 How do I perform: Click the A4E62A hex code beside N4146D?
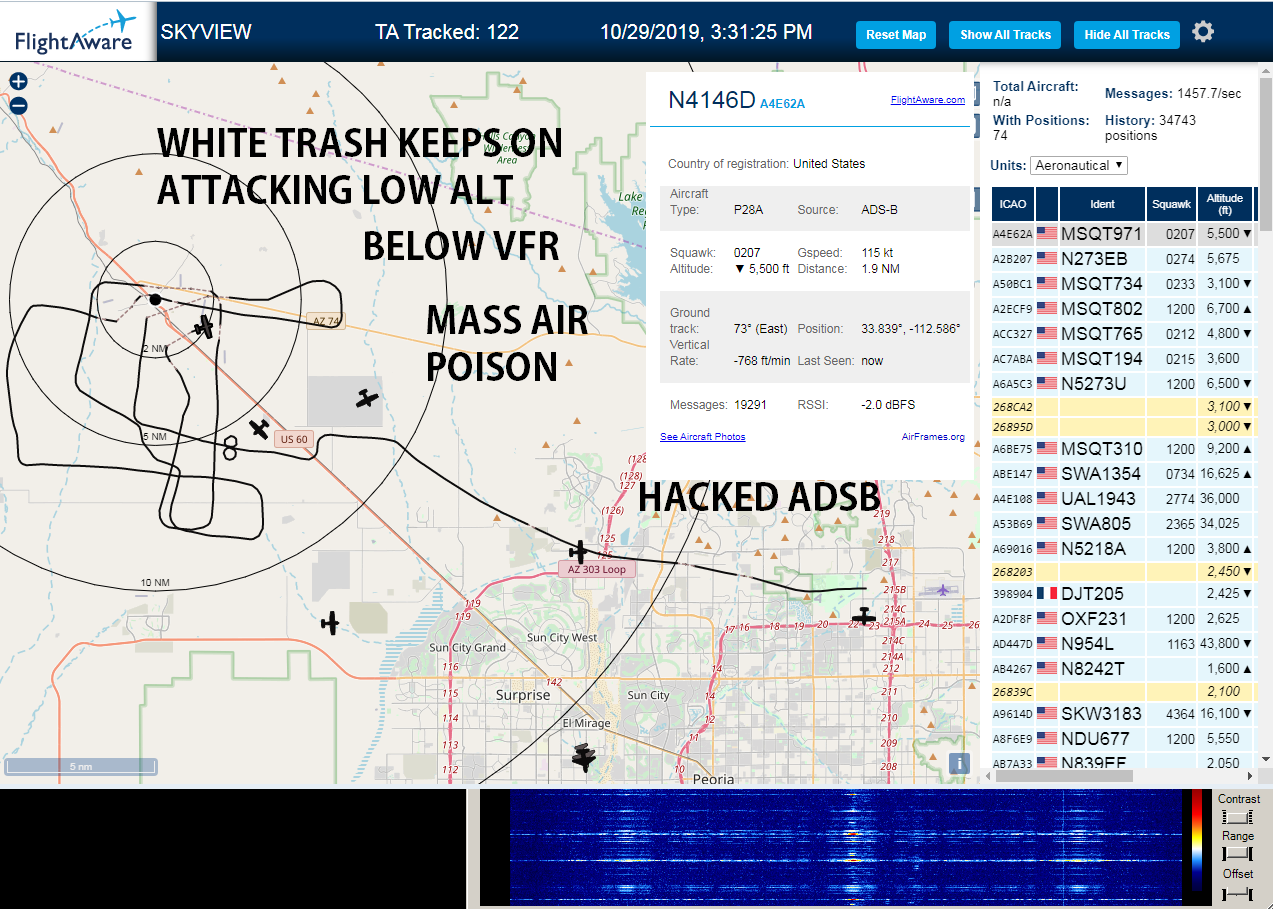782,103
